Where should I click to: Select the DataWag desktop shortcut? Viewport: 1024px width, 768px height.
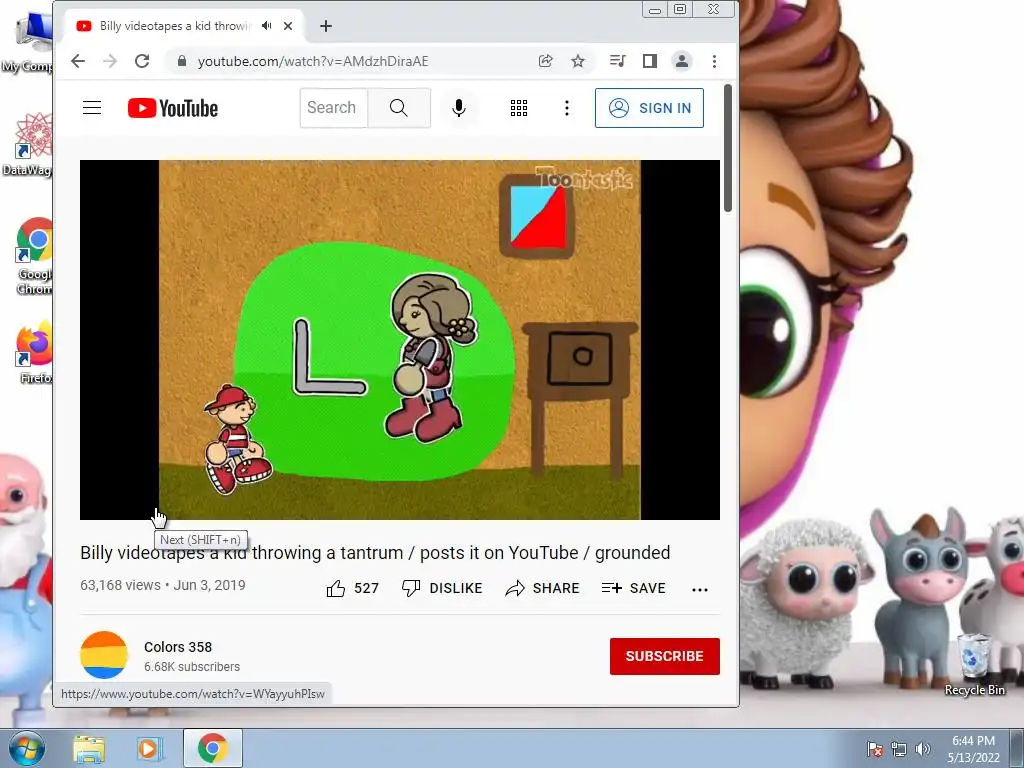[27, 145]
